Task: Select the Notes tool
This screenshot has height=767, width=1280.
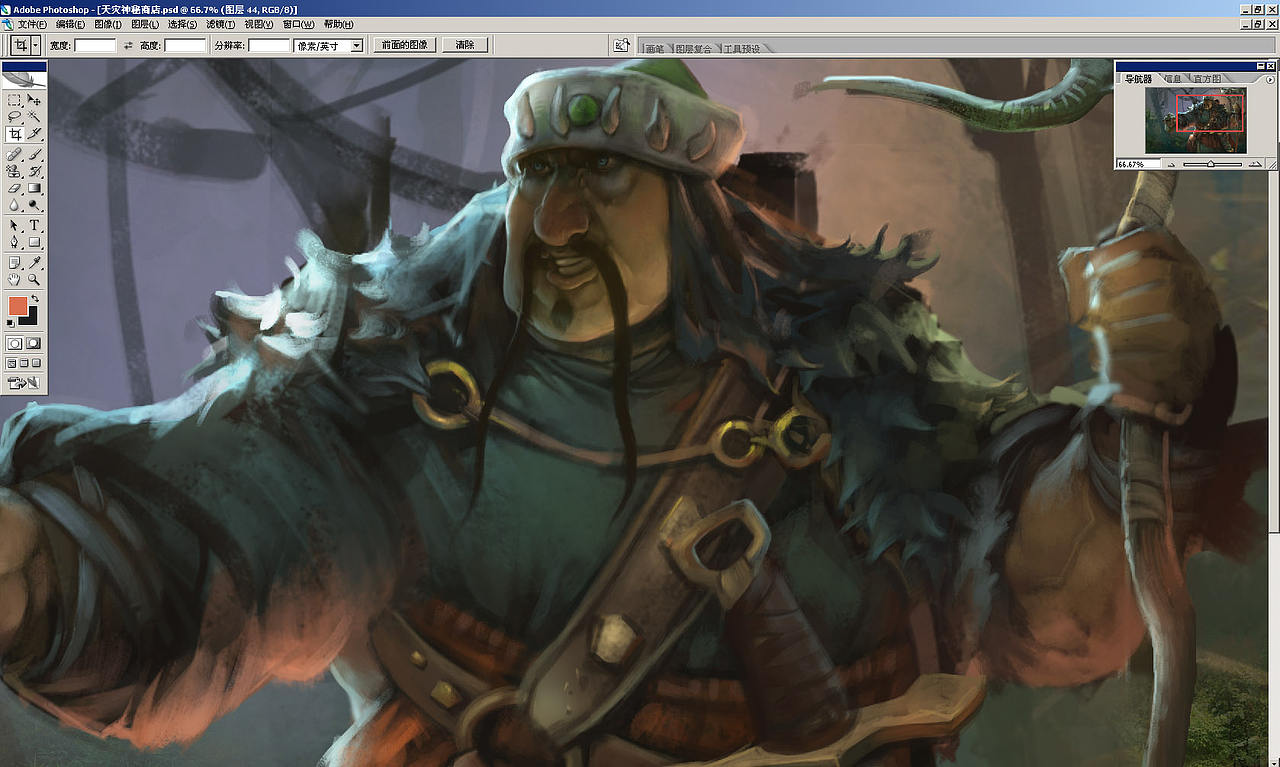Action: pyautogui.click(x=14, y=263)
